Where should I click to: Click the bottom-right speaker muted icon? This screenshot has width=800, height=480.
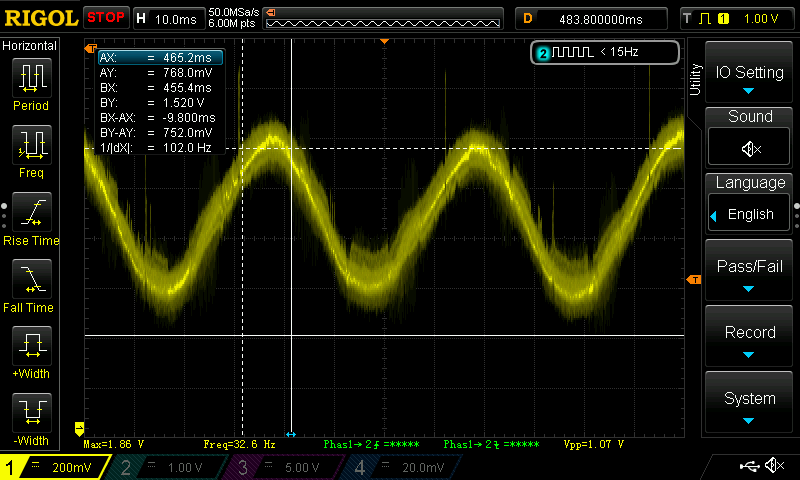[x=775, y=465]
